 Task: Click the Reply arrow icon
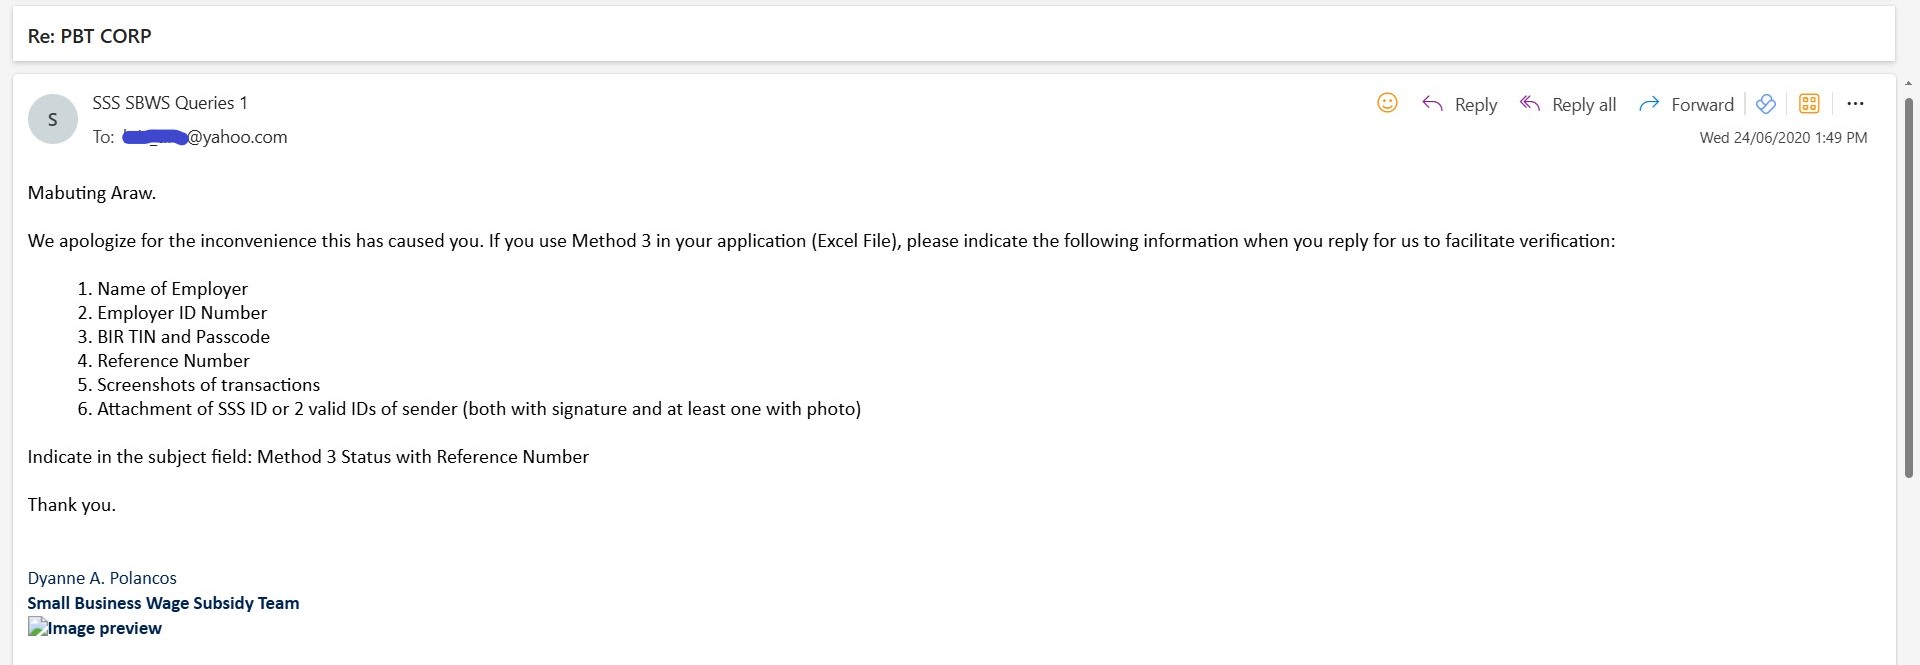pos(1432,104)
